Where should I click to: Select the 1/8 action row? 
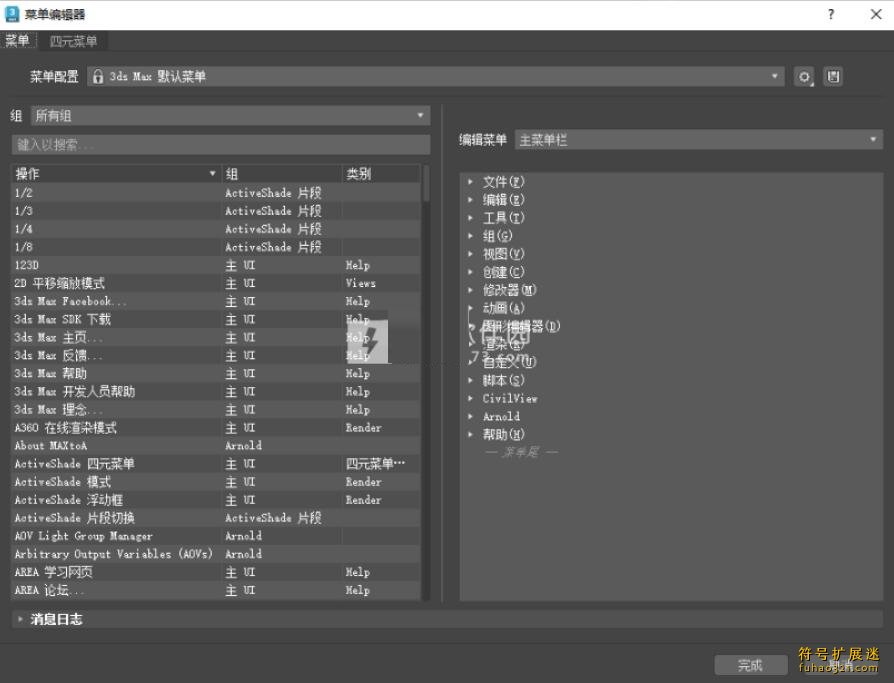coord(216,247)
